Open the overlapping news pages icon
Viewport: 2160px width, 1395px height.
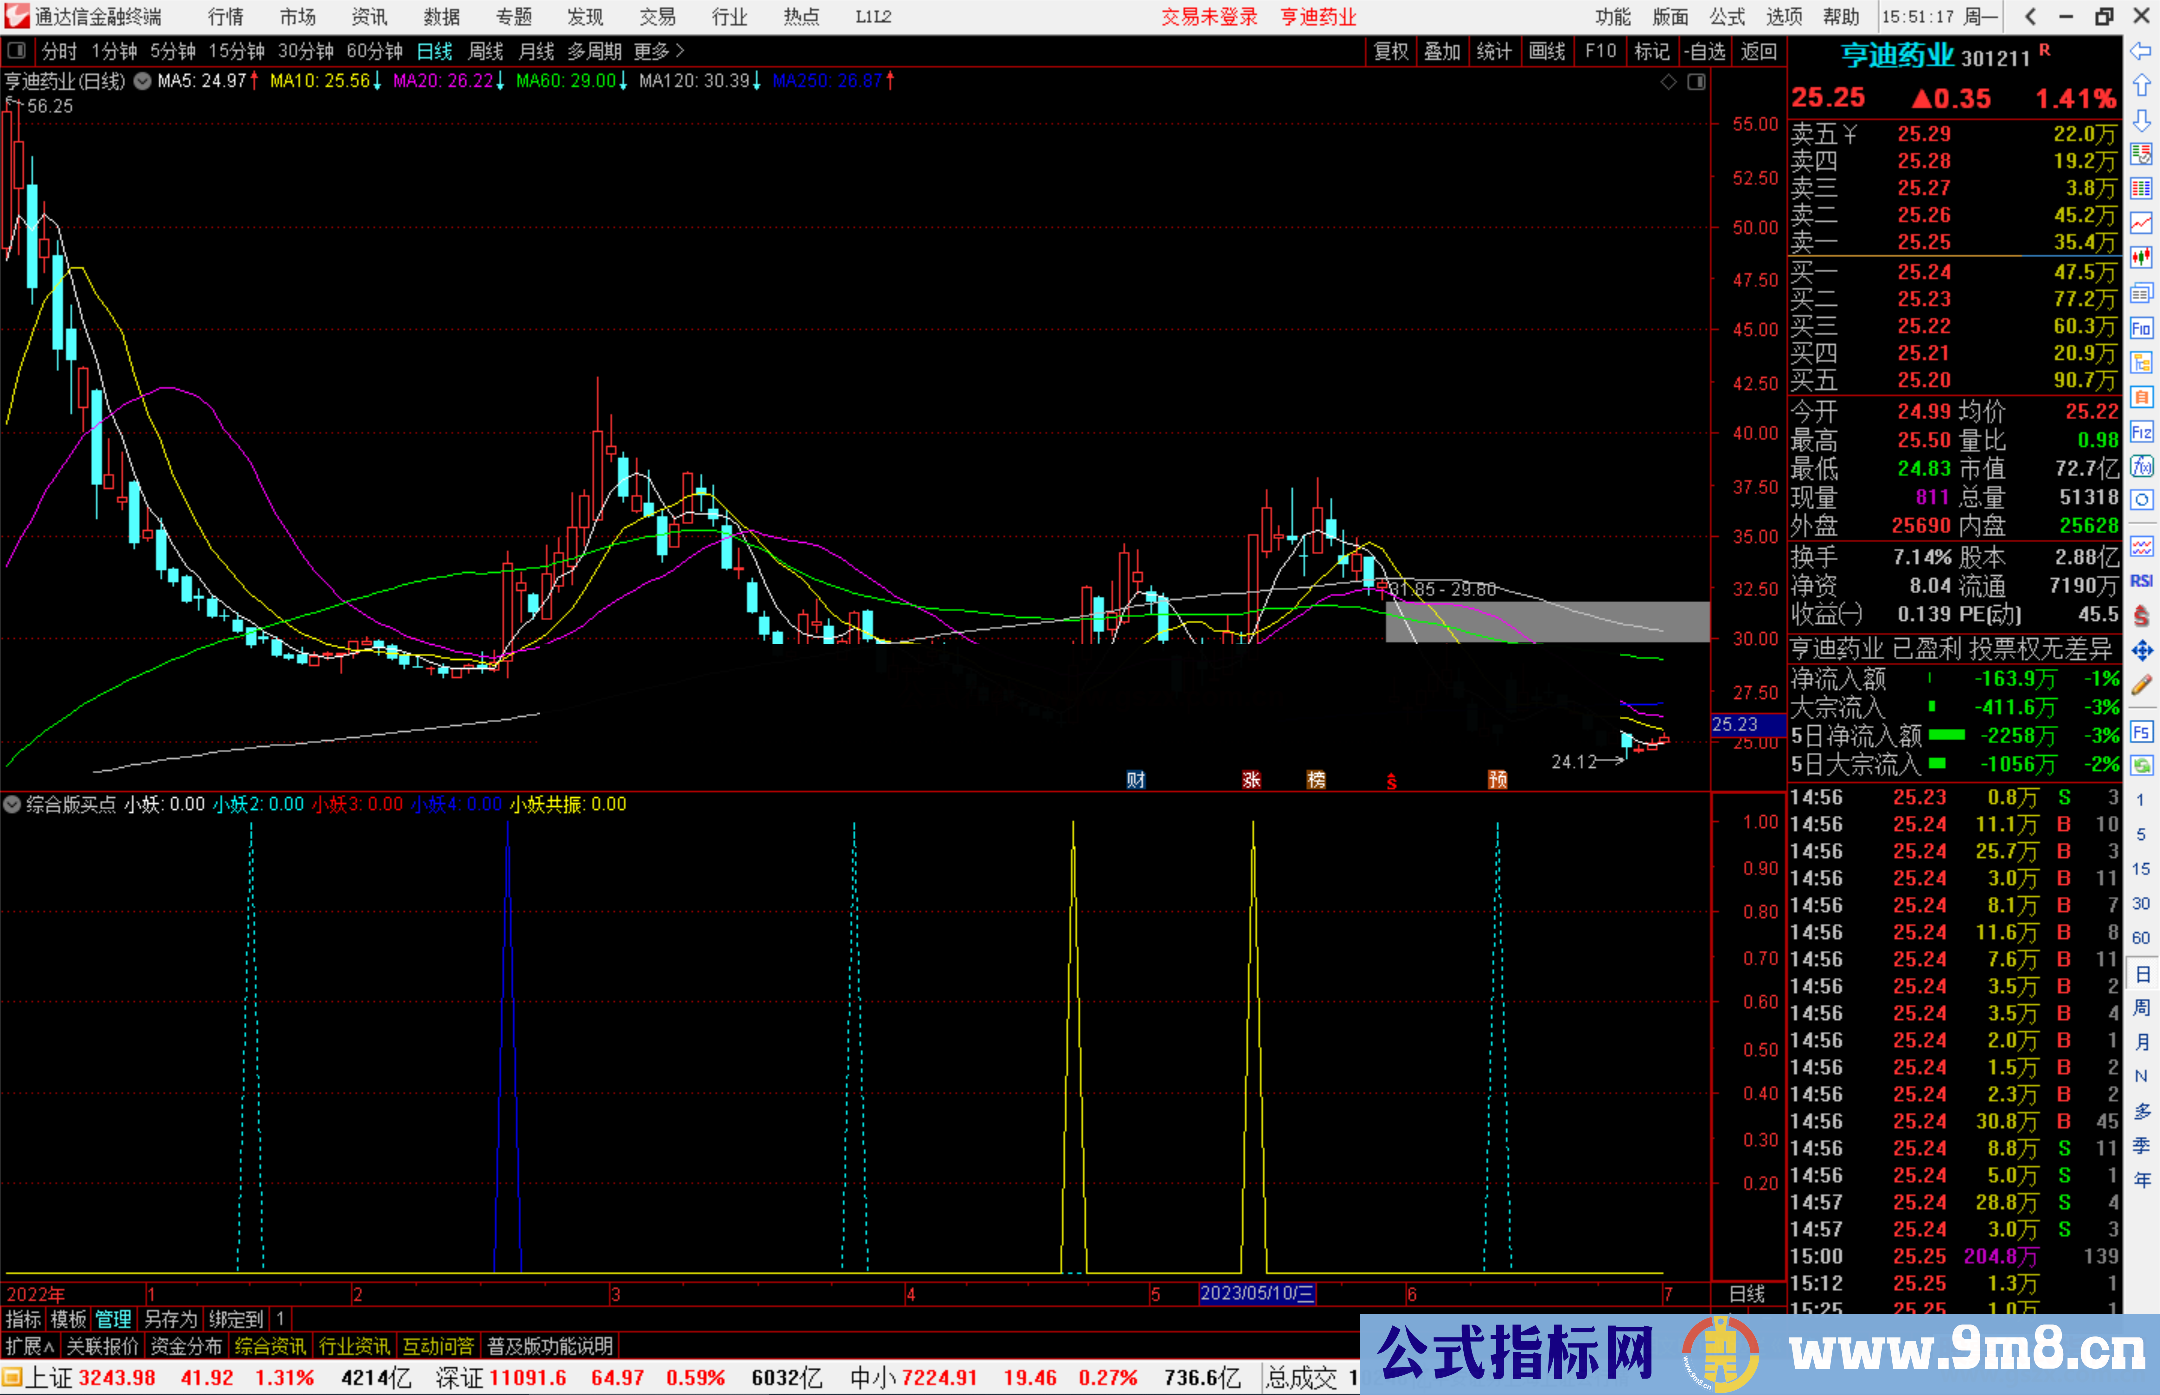coord(2141,293)
